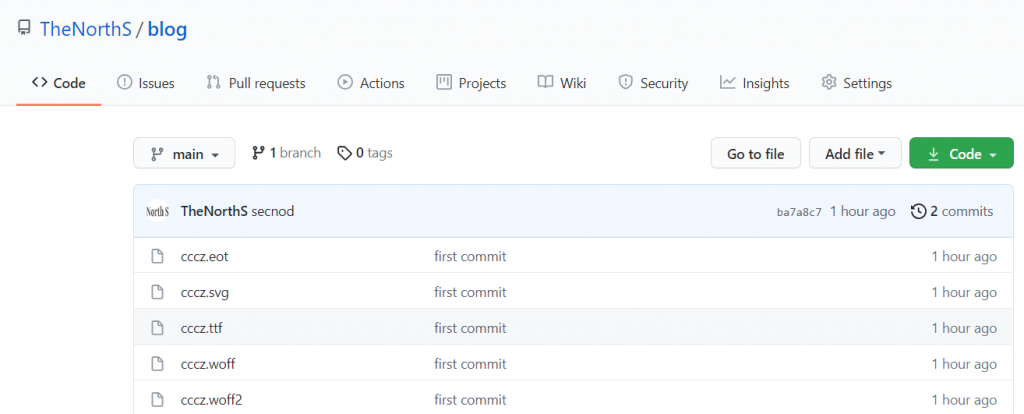Click the tag icon beside 0 tags

click(344, 153)
